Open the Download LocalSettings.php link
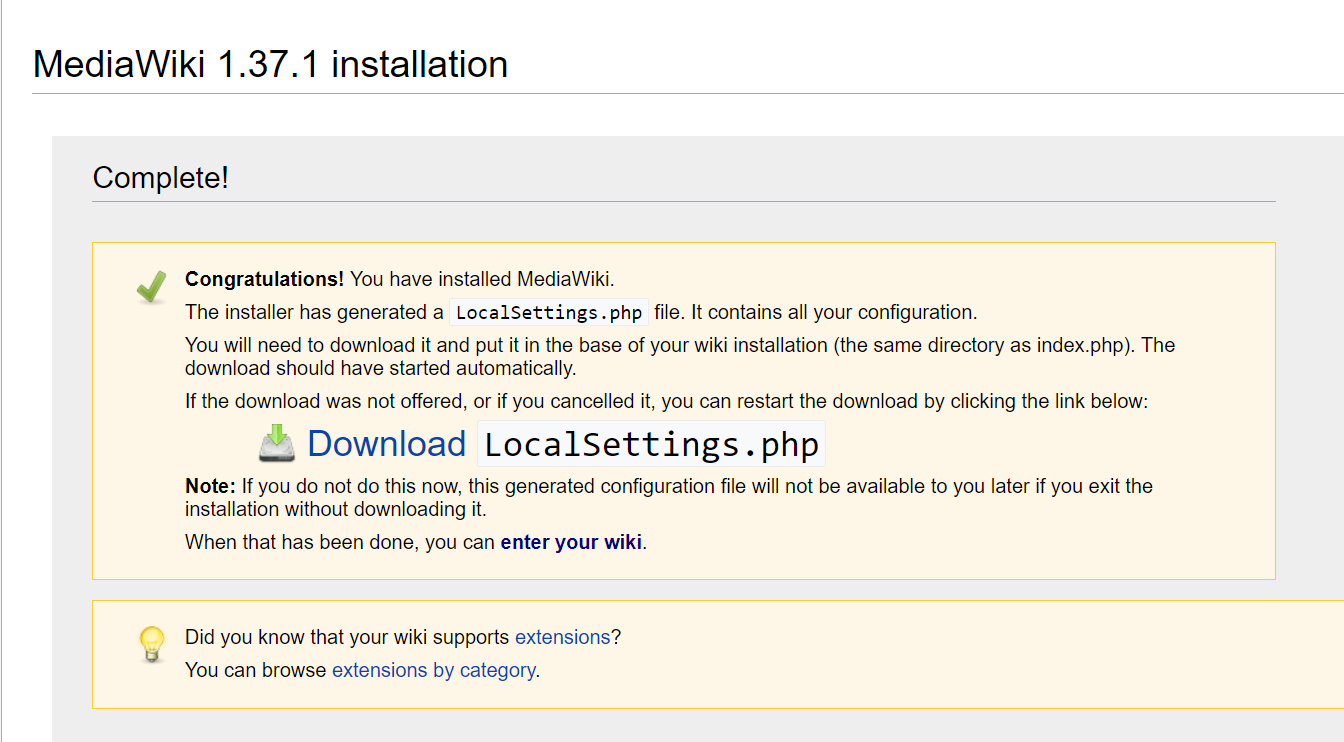Image resolution: width=1344 pixels, height=742 pixels. [387, 443]
